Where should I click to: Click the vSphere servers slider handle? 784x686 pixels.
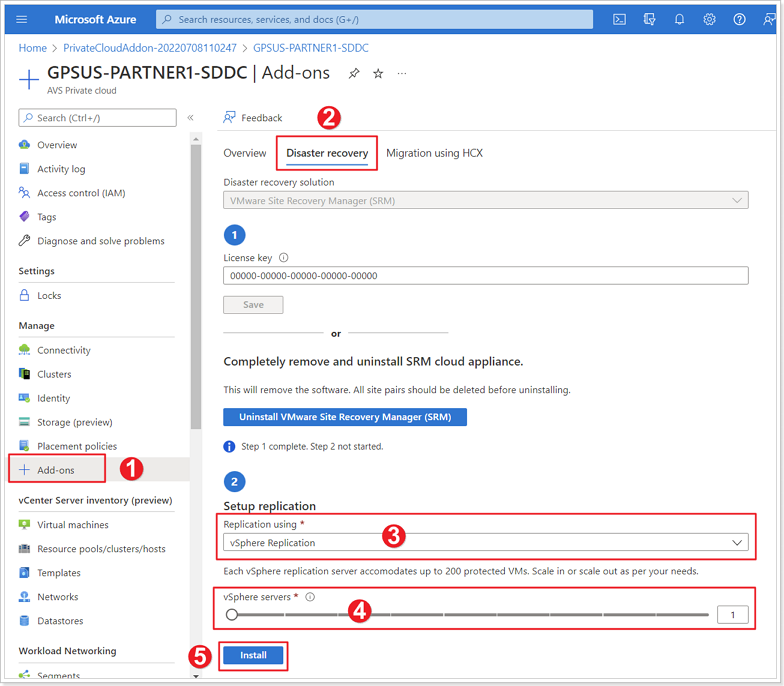232,614
